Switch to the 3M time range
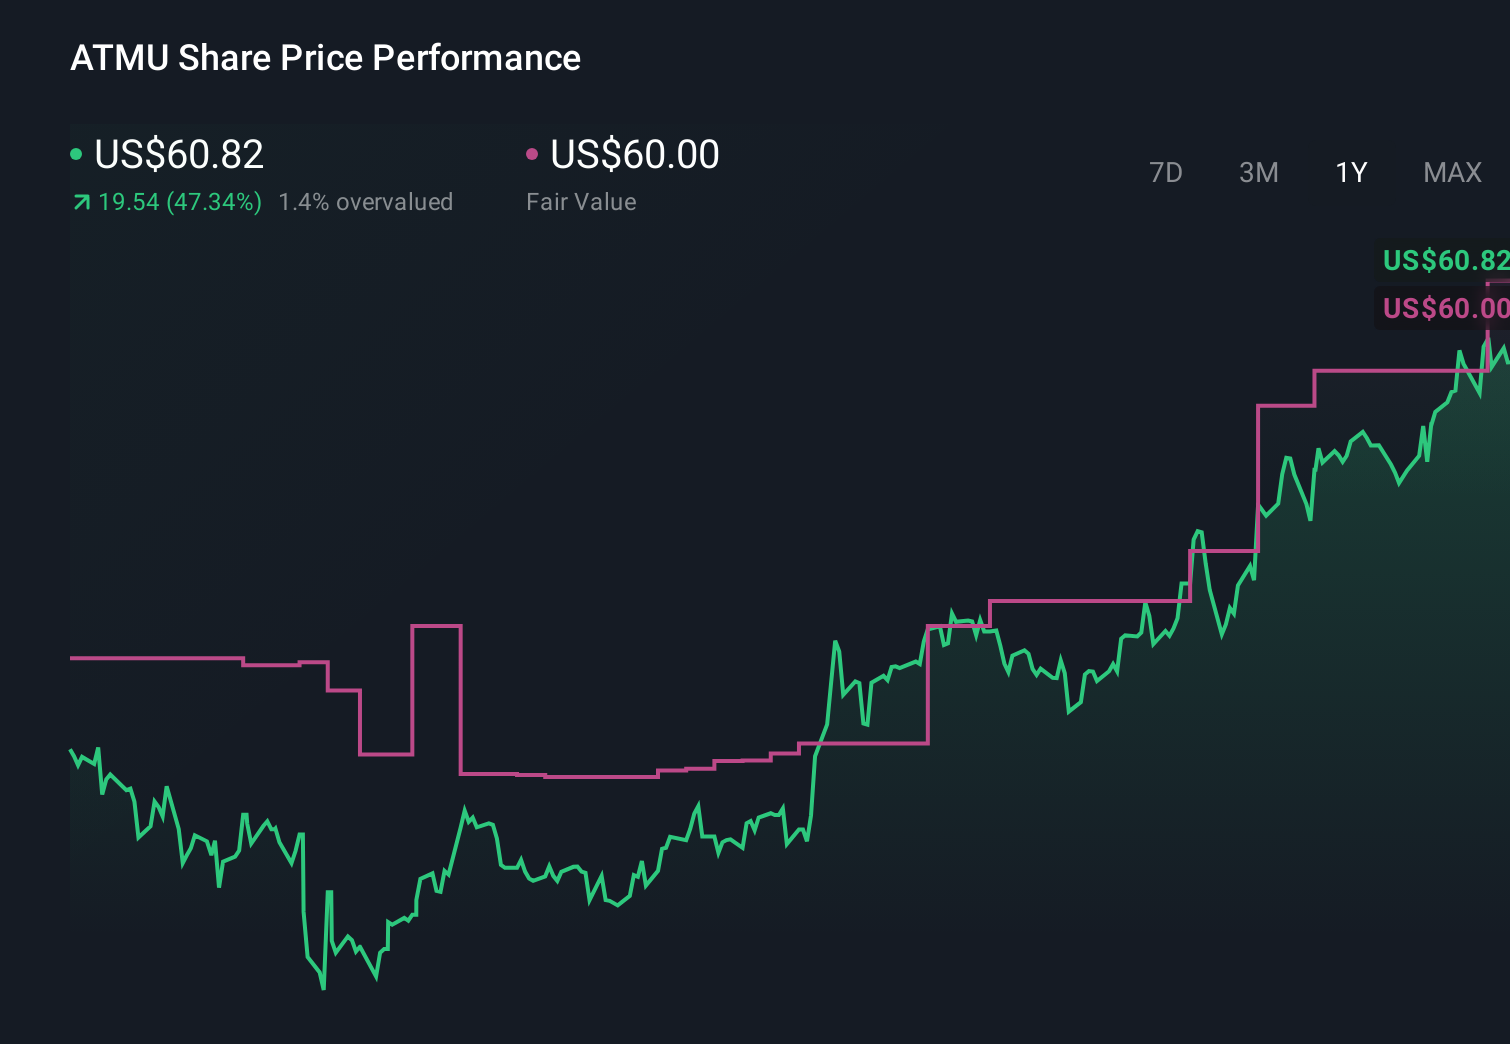 1258,172
